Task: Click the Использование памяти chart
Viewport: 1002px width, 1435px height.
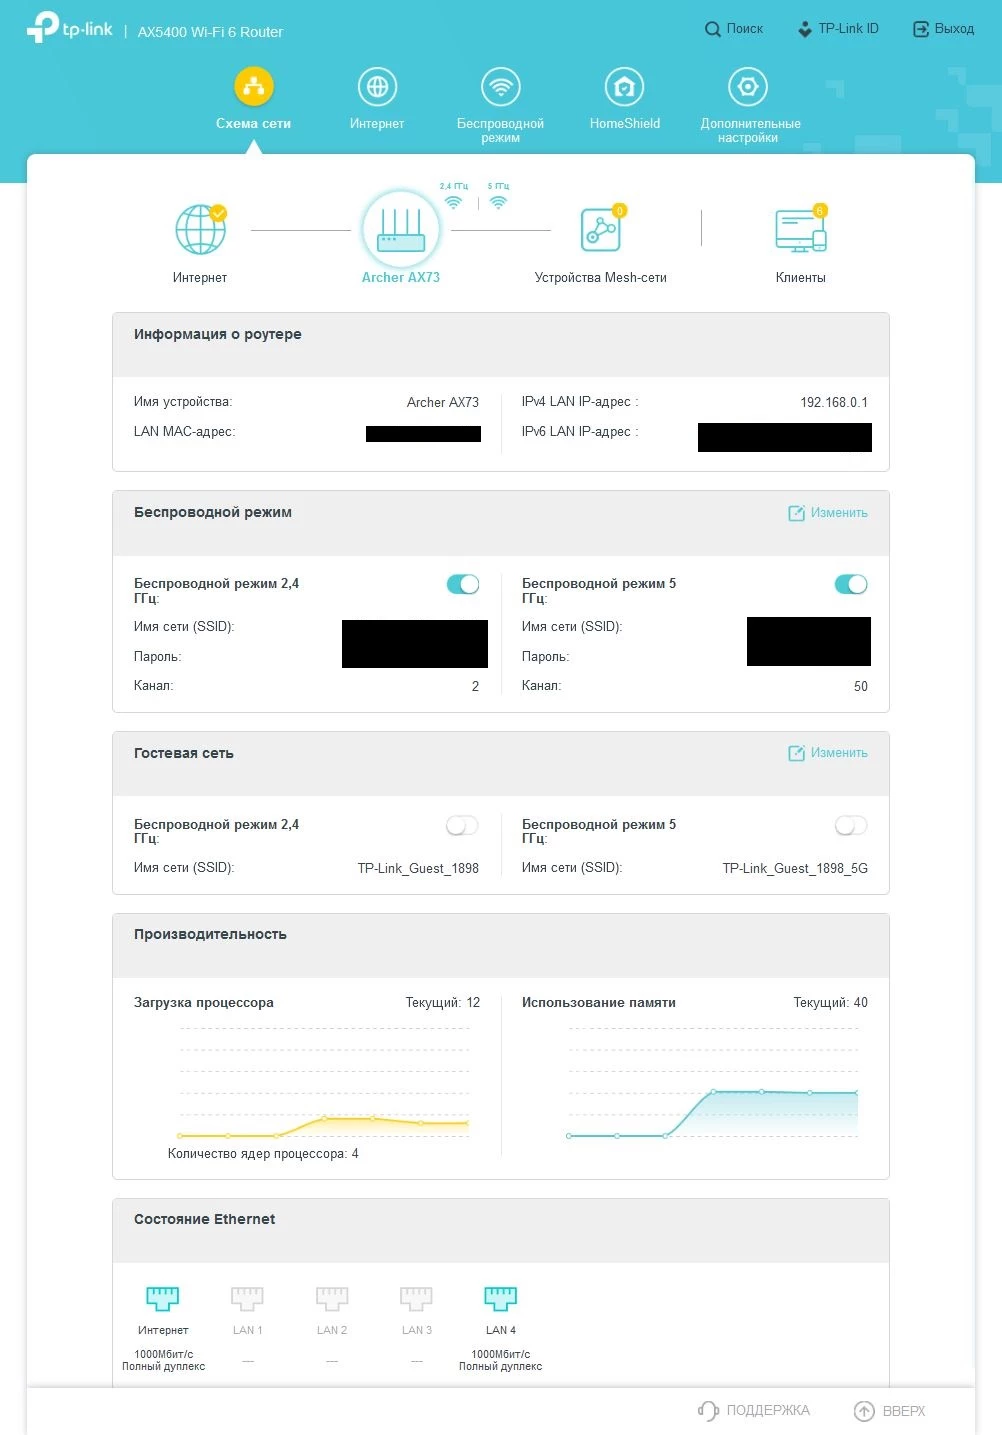Action: [712, 1083]
